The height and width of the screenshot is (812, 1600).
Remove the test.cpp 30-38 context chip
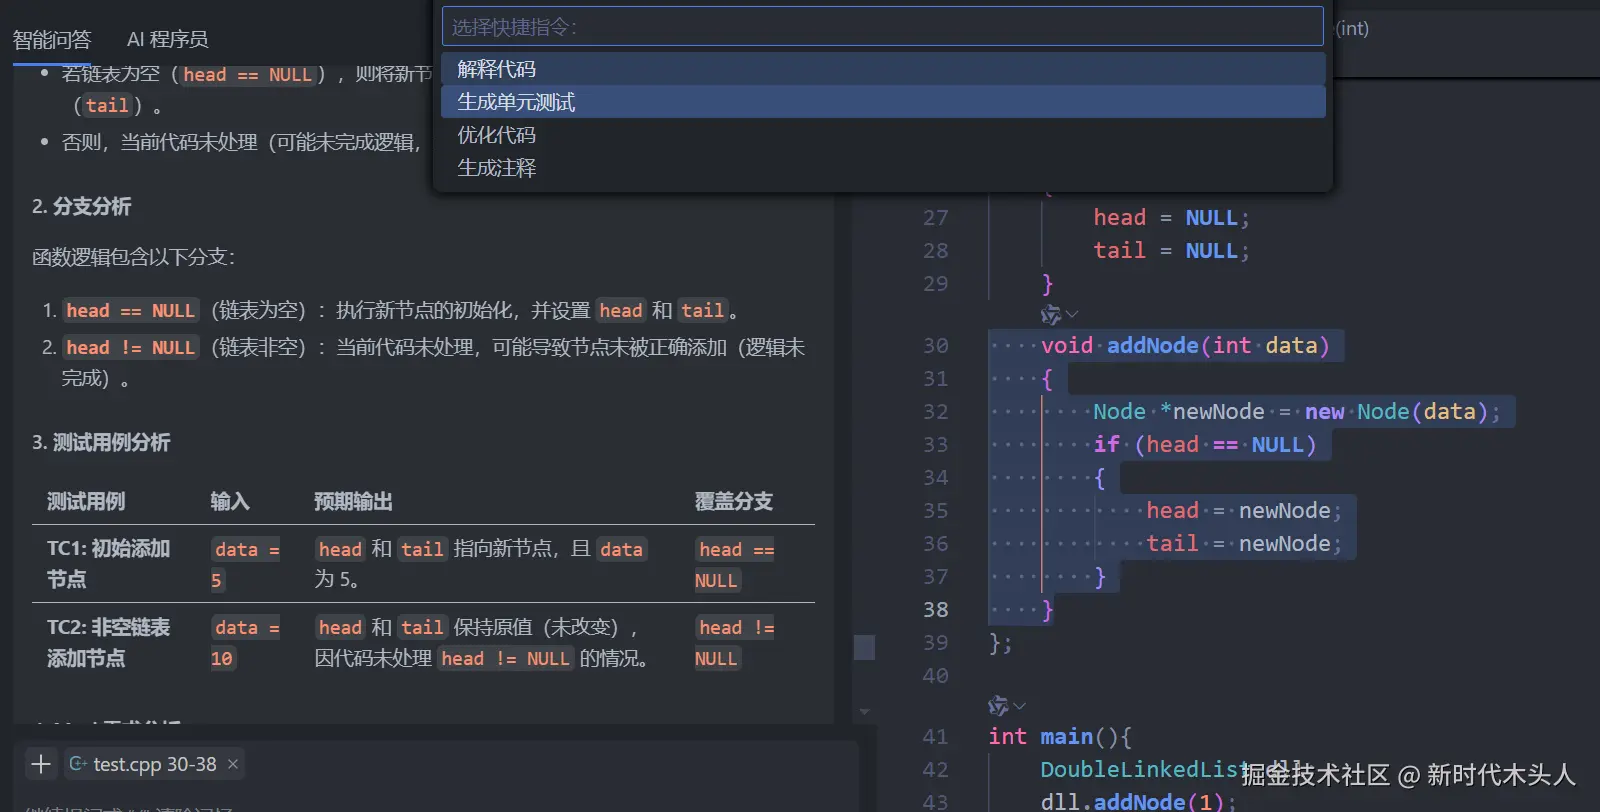(x=233, y=764)
